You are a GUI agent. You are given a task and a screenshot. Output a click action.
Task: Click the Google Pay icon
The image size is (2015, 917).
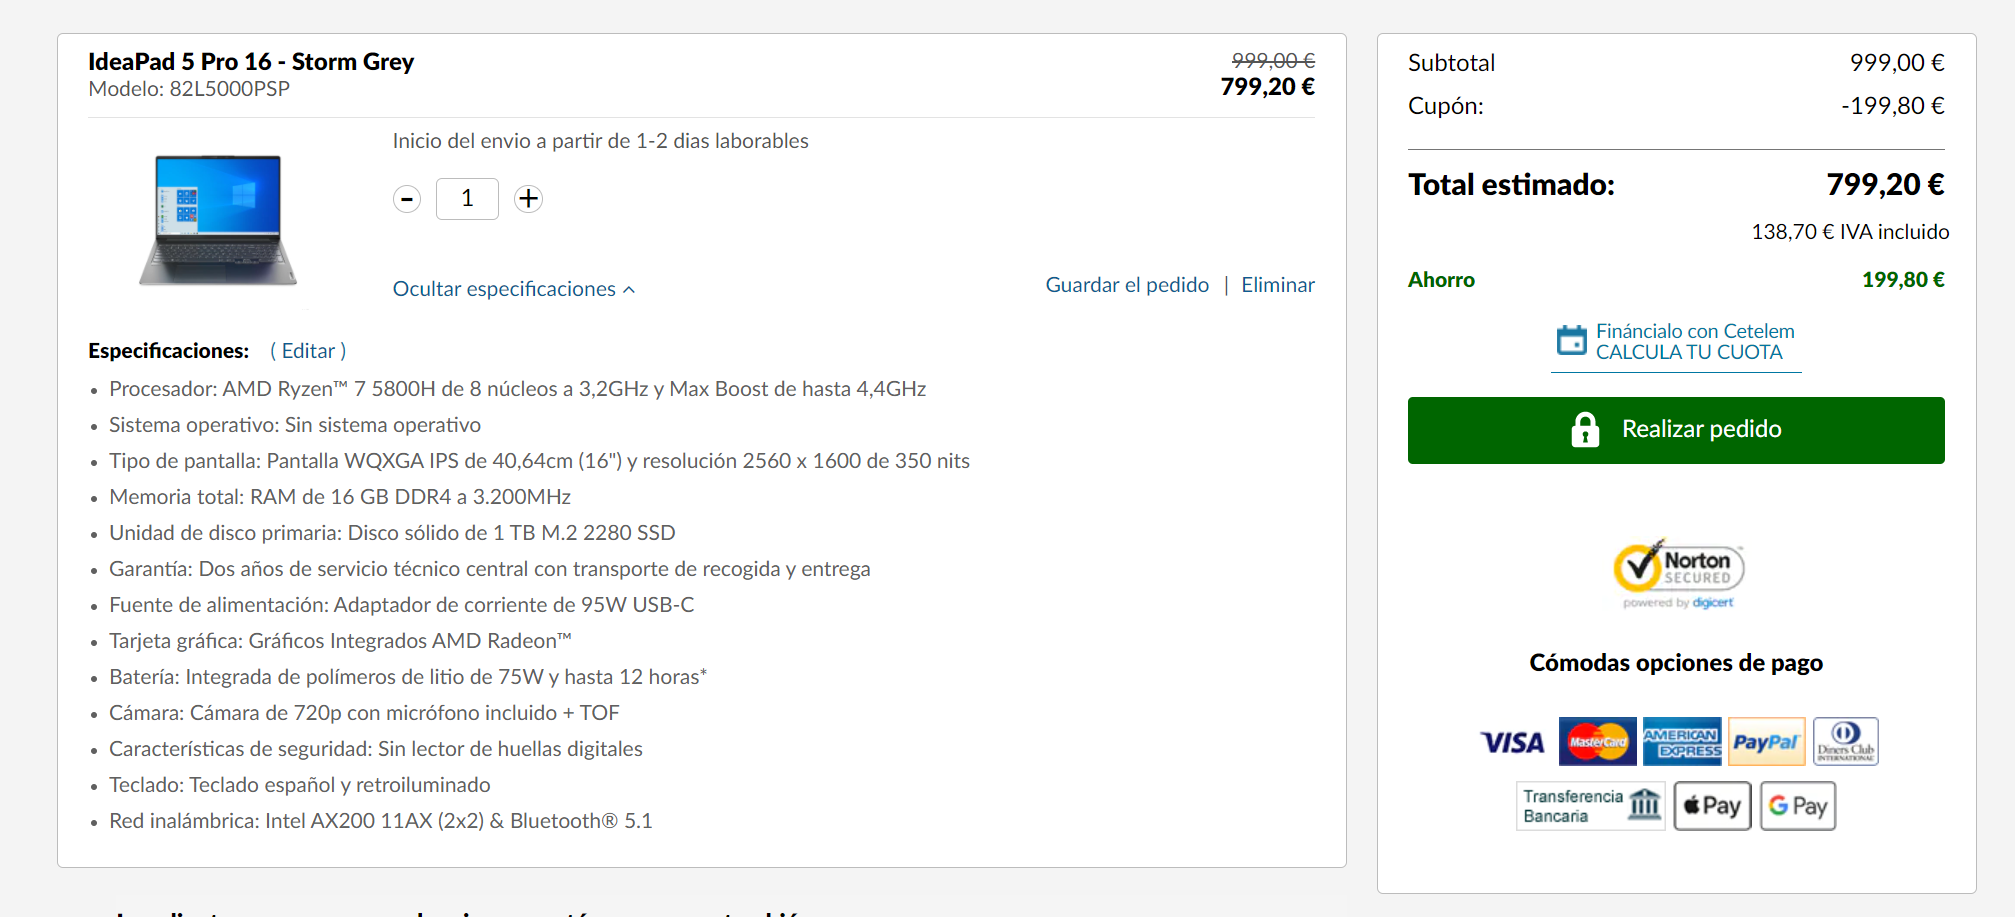(1797, 806)
